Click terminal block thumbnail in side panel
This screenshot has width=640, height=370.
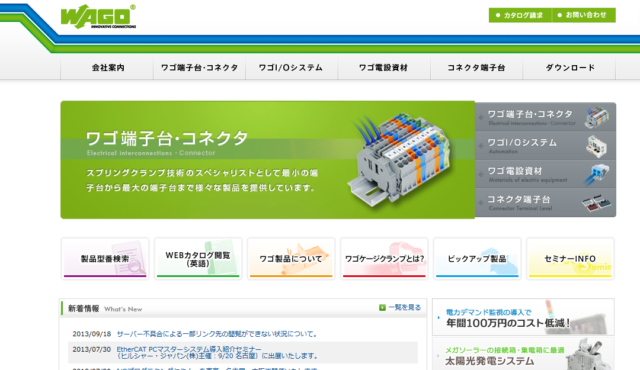coord(597,117)
